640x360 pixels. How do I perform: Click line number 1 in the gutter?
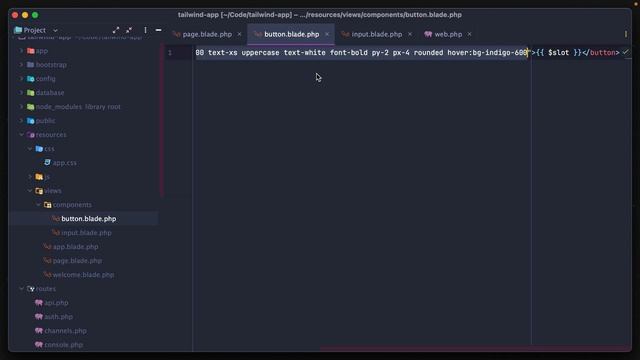[x=170, y=53]
